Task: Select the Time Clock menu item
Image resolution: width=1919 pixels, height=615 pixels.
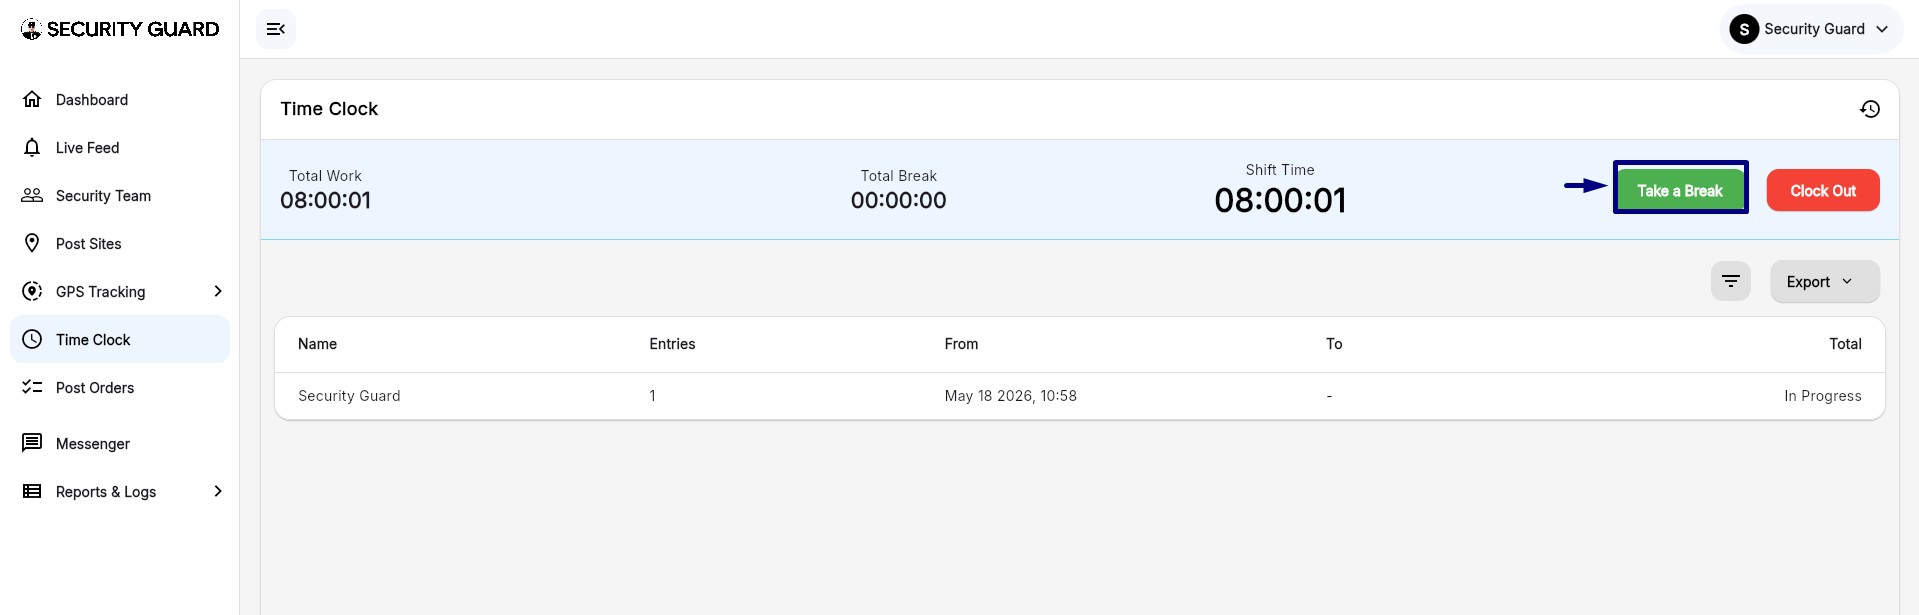Action: coord(120,339)
